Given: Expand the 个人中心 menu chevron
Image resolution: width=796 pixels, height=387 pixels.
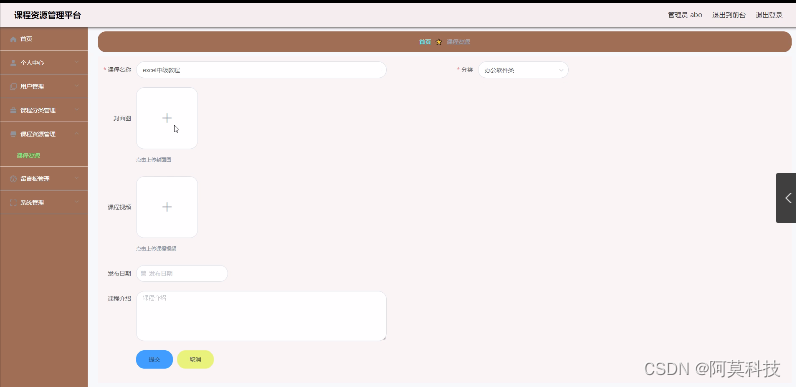Looking at the screenshot, I should [77, 62].
